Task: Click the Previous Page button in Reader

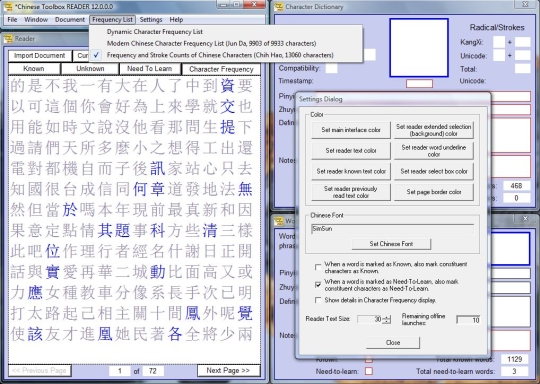Action: (x=39, y=371)
